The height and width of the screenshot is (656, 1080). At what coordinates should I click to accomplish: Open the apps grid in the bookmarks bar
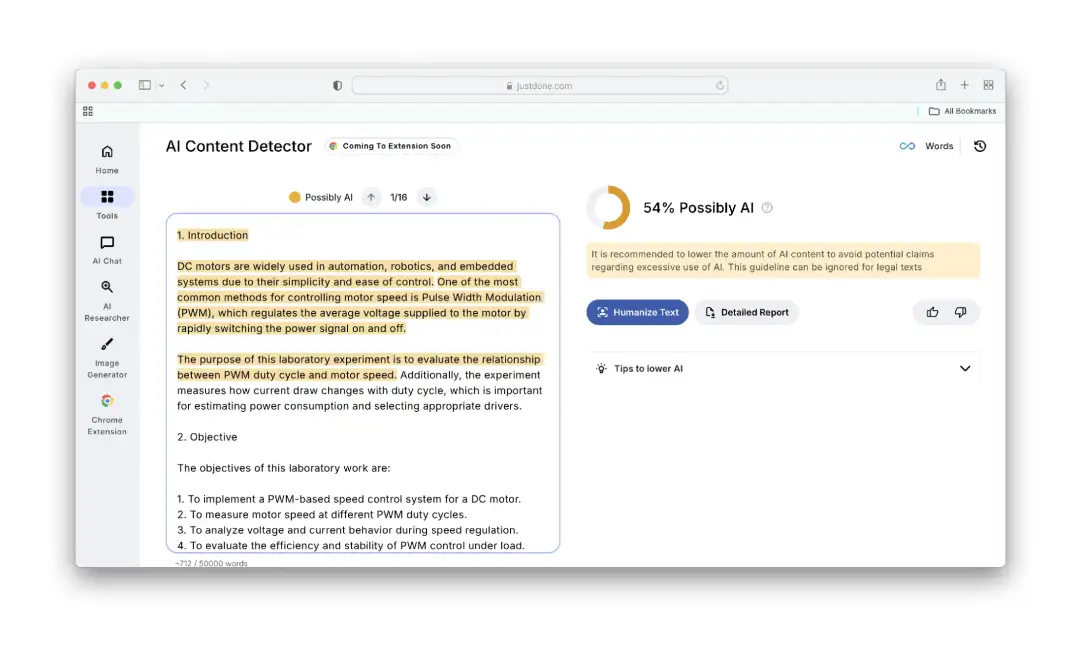[x=87, y=111]
